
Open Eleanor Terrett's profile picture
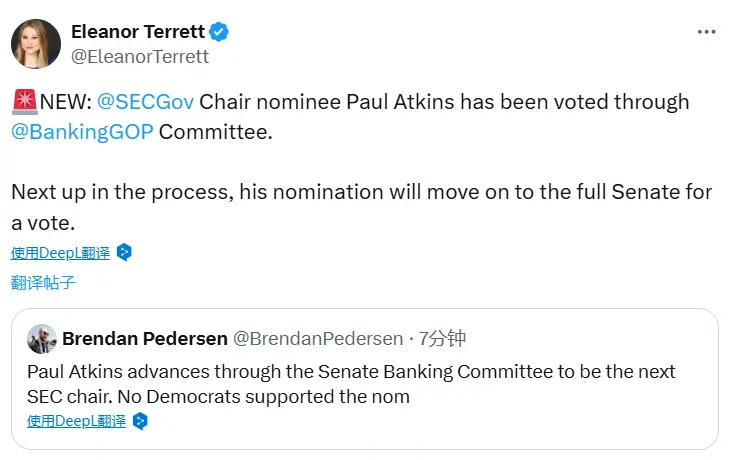pos(34,43)
